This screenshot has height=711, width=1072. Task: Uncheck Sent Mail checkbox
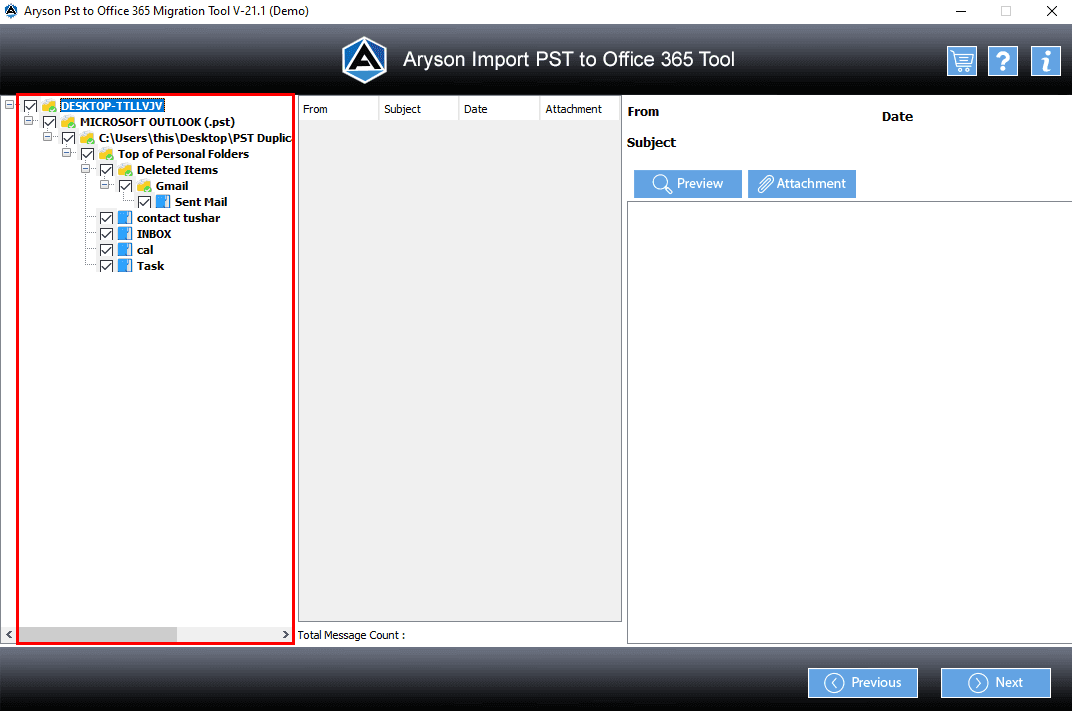pos(144,202)
